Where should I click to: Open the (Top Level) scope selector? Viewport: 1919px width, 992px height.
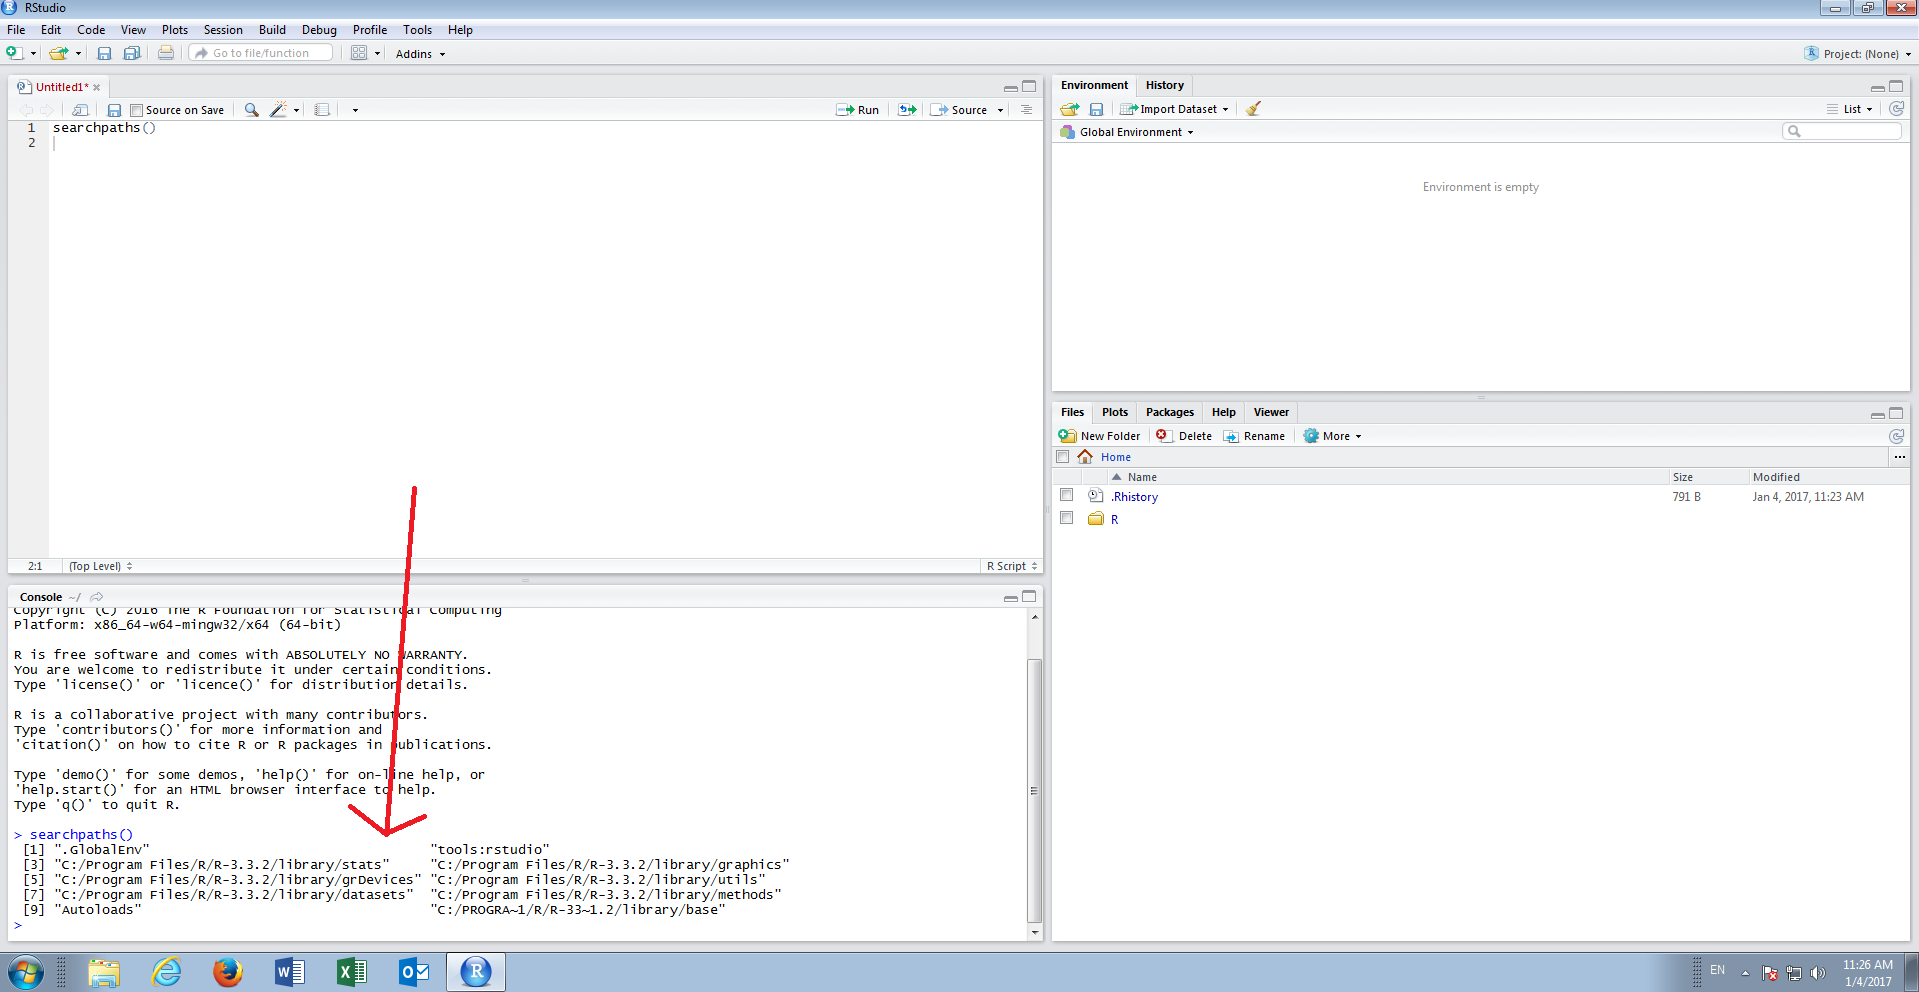tap(100, 566)
